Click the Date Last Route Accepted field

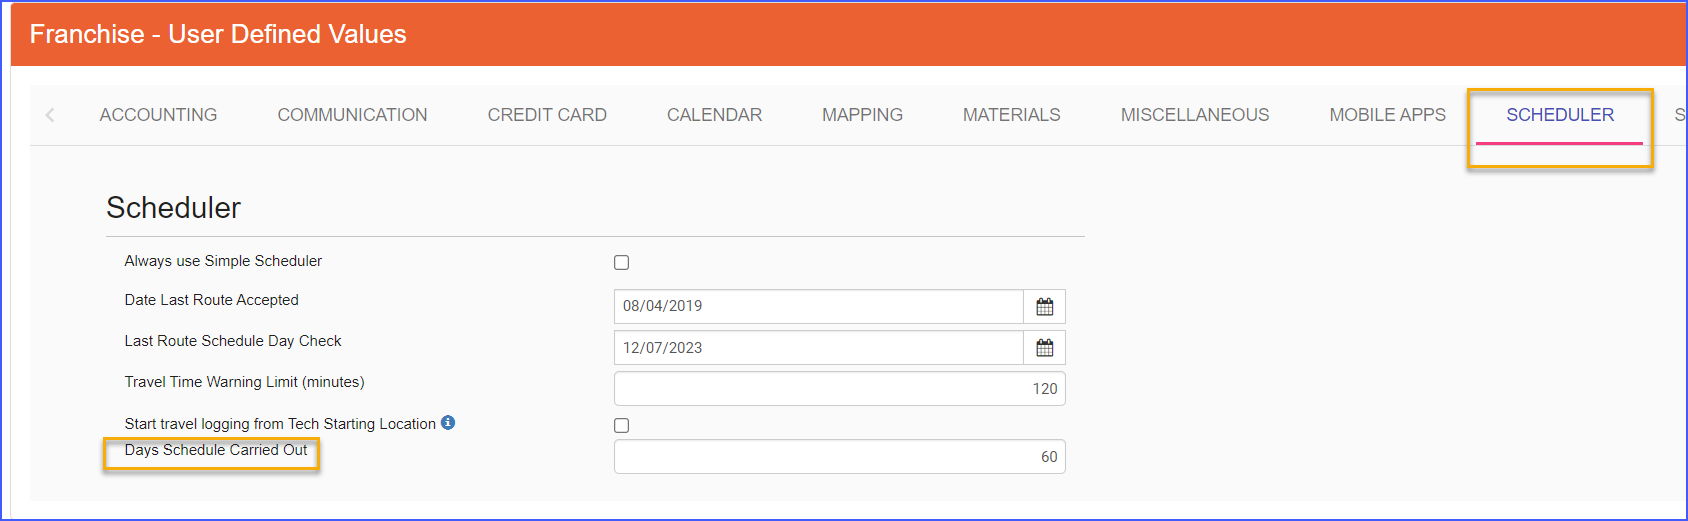pos(818,307)
